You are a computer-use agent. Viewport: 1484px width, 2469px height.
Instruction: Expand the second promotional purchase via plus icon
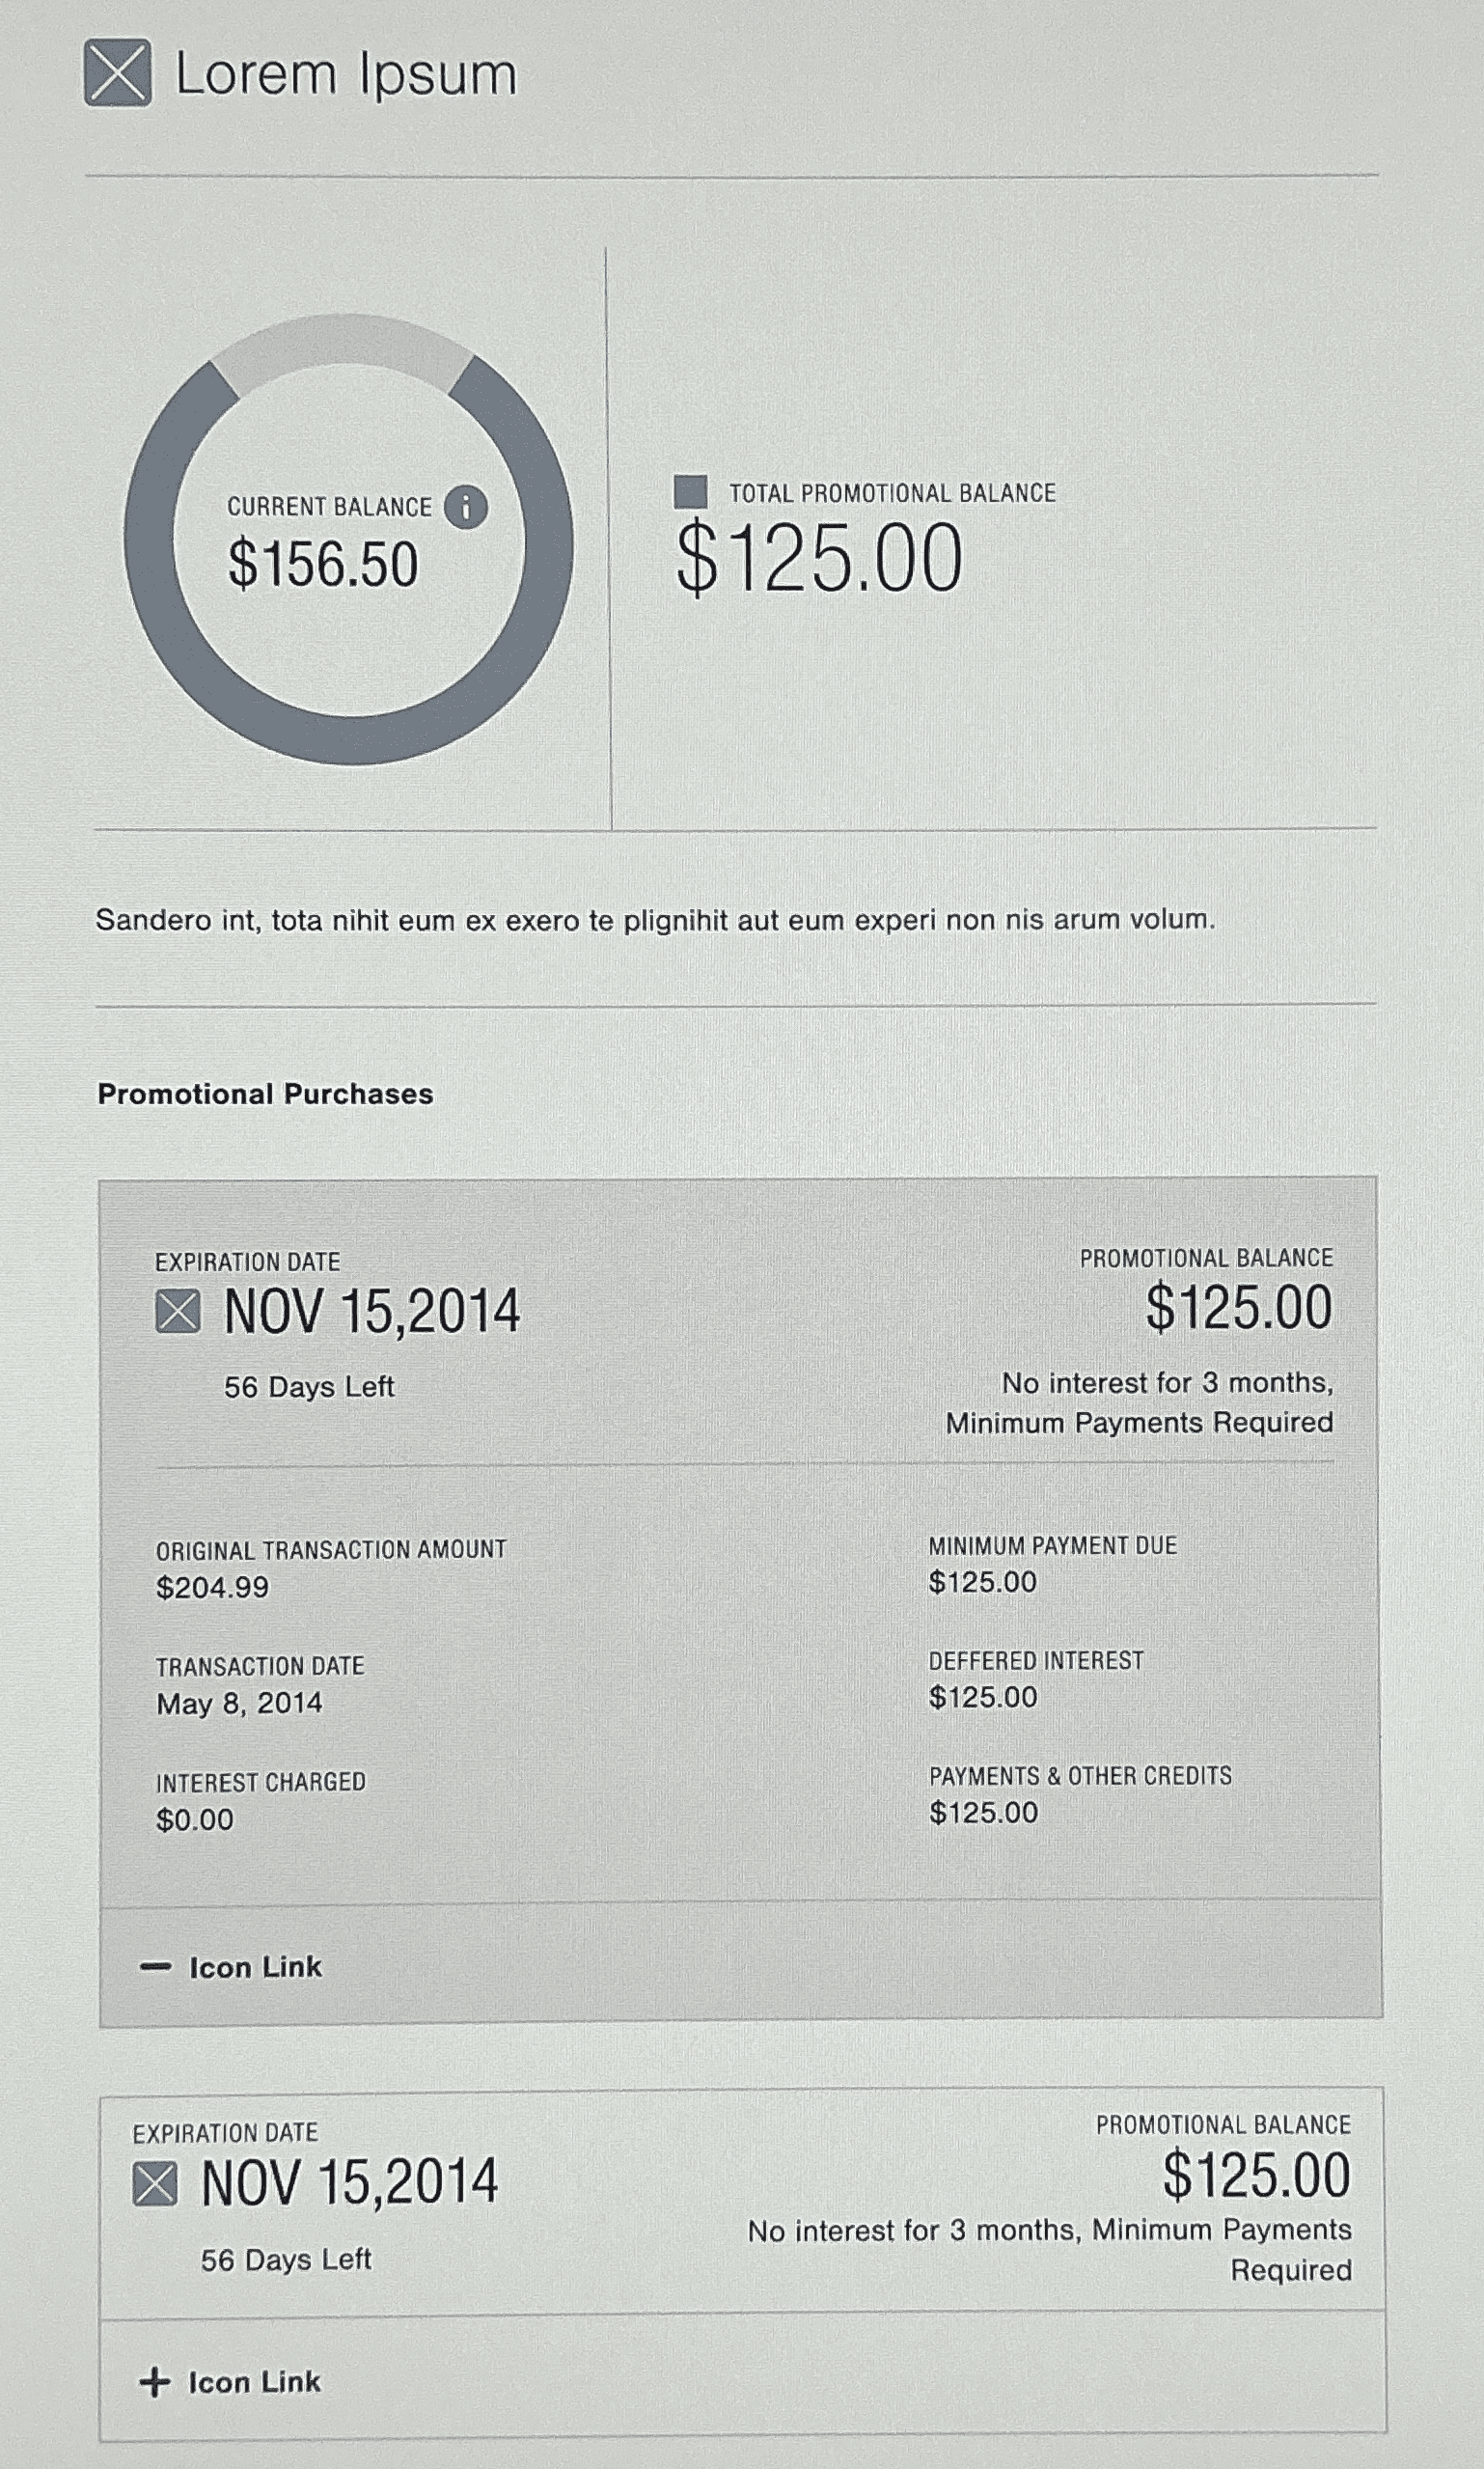(x=154, y=2382)
